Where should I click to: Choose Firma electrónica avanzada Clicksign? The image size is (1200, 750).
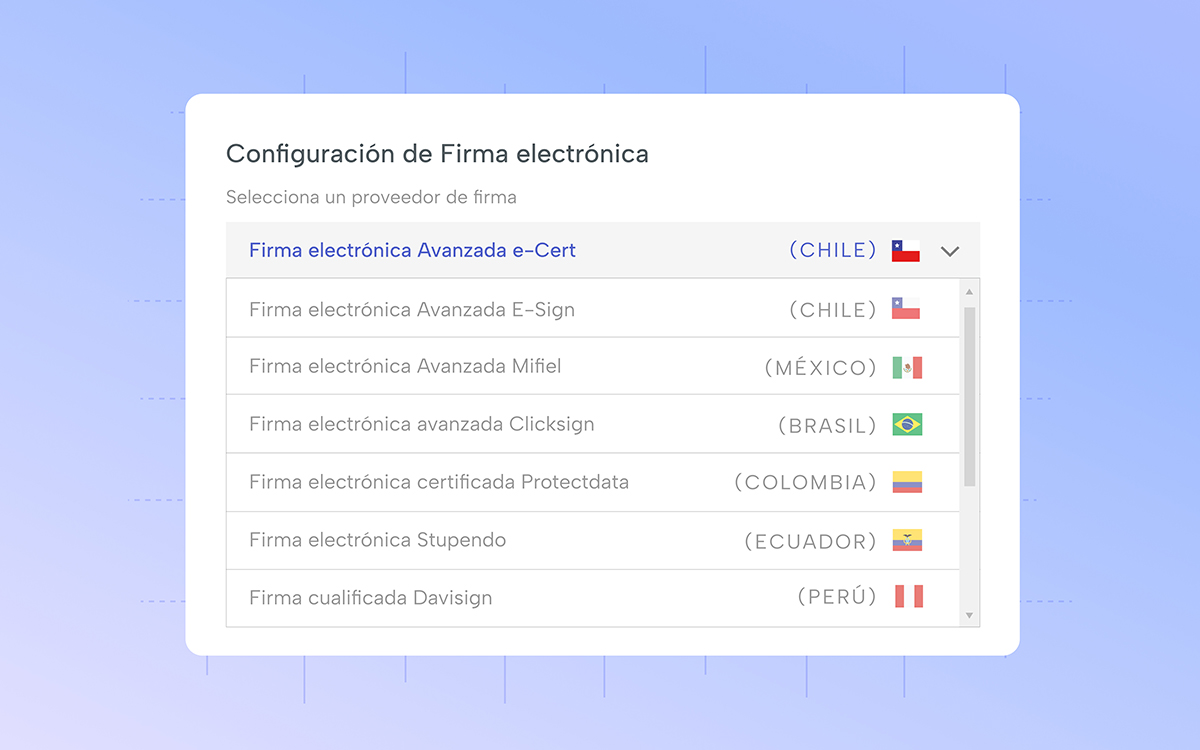click(420, 424)
